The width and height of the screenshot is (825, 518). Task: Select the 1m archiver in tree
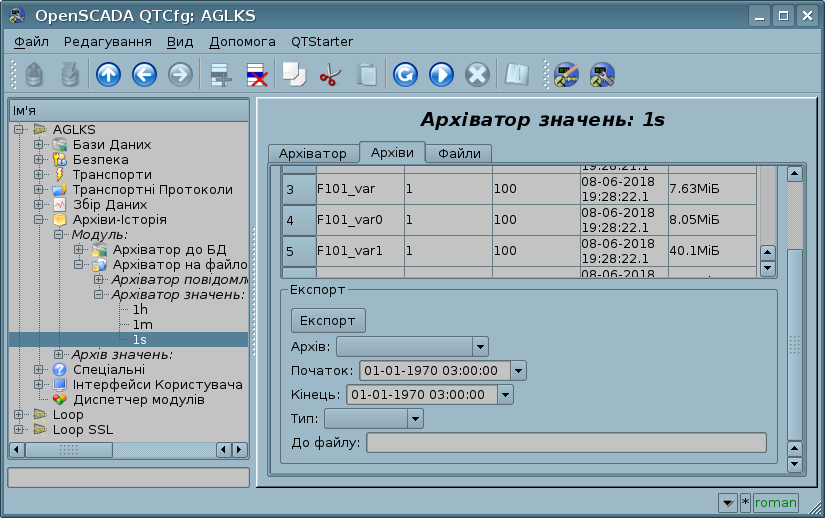(143, 325)
